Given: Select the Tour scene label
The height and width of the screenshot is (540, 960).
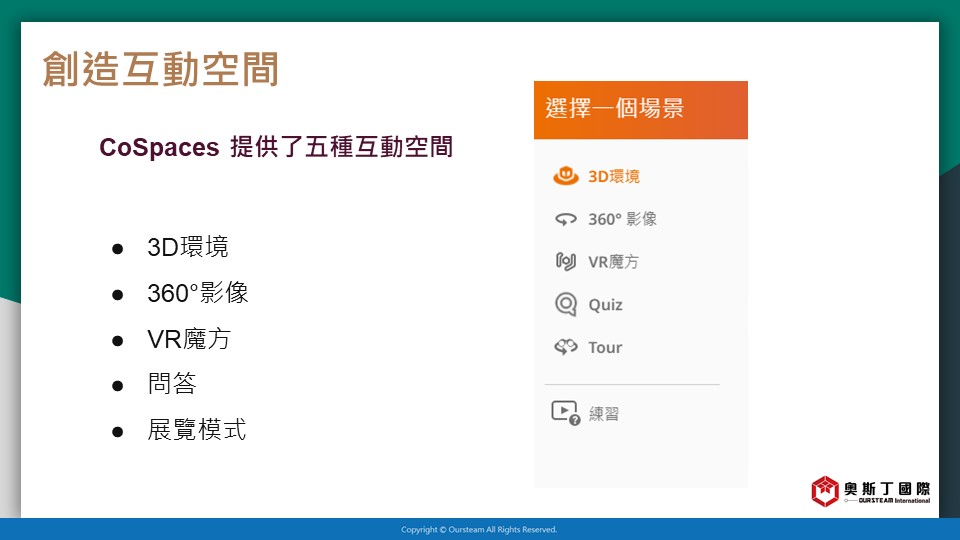Looking at the screenshot, I should (605, 348).
